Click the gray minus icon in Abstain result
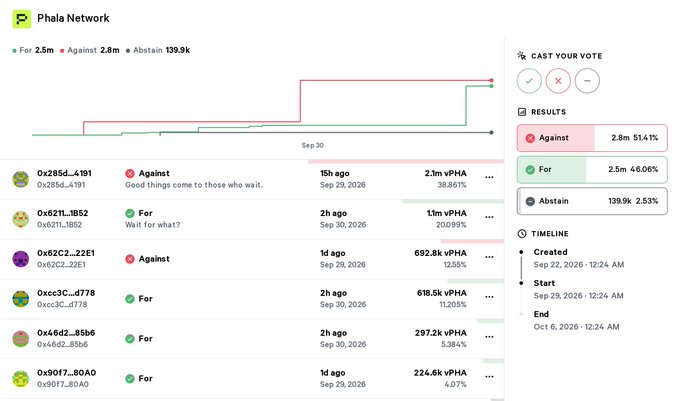This screenshot has width=680, height=401. click(530, 201)
